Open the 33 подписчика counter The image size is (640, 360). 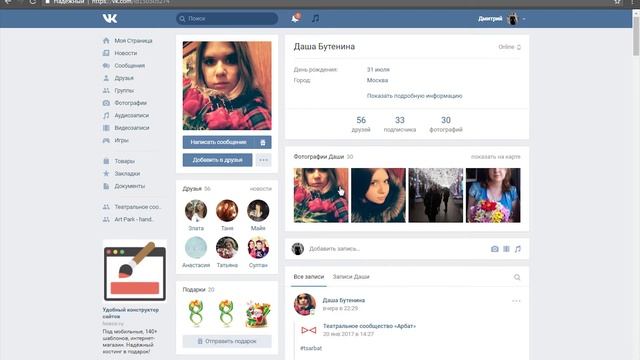pyautogui.click(x=400, y=124)
